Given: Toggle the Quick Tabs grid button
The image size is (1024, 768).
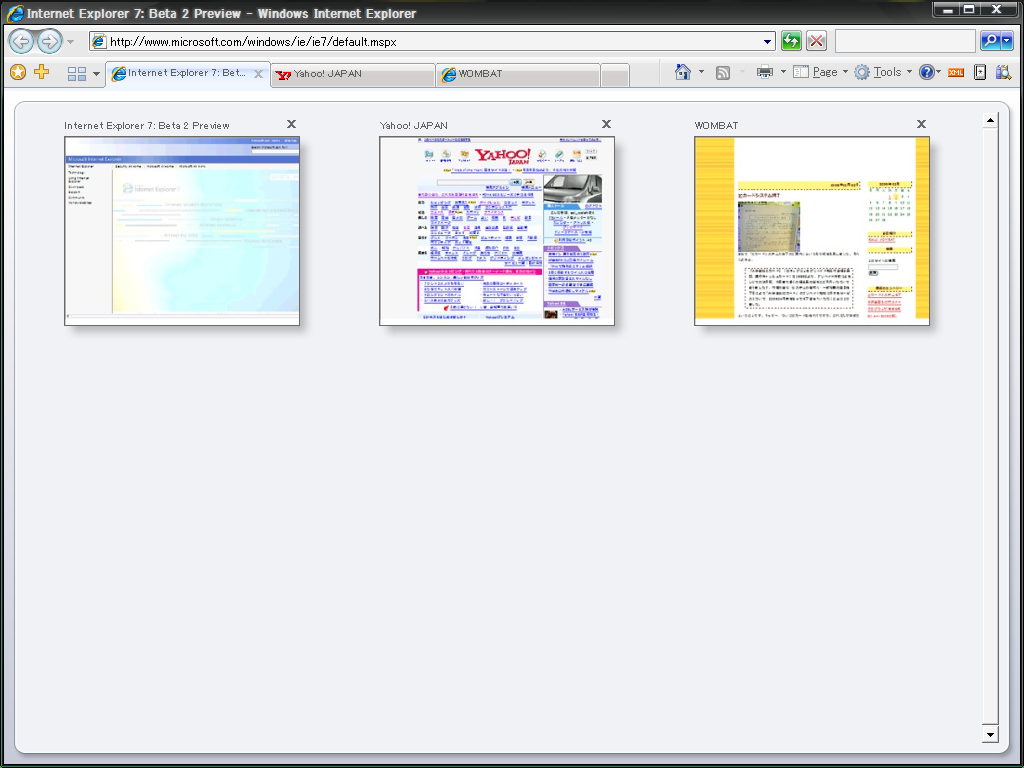Looking at the screenshot, I should point(77,74).
